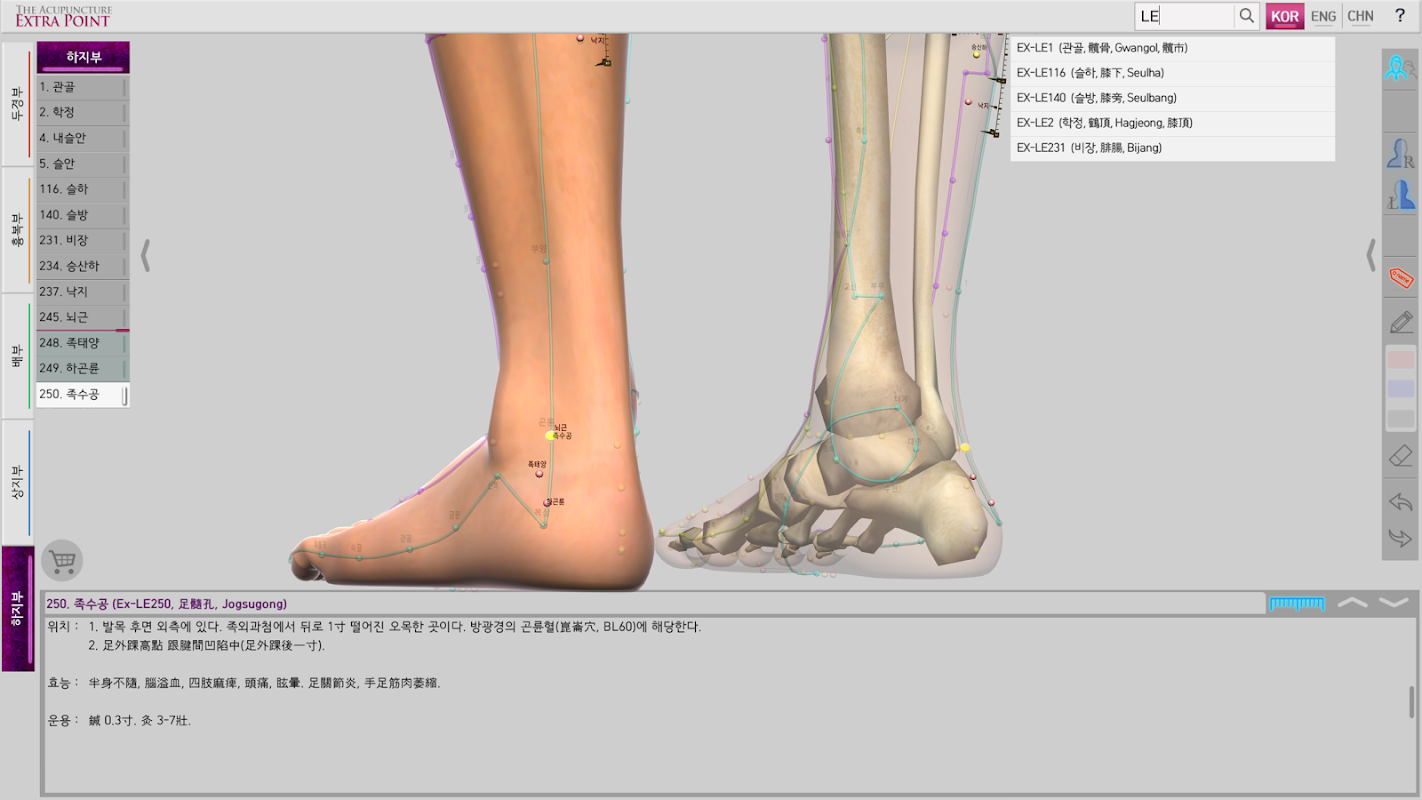Click the redo arrow icon

[x=1401, y=539]
